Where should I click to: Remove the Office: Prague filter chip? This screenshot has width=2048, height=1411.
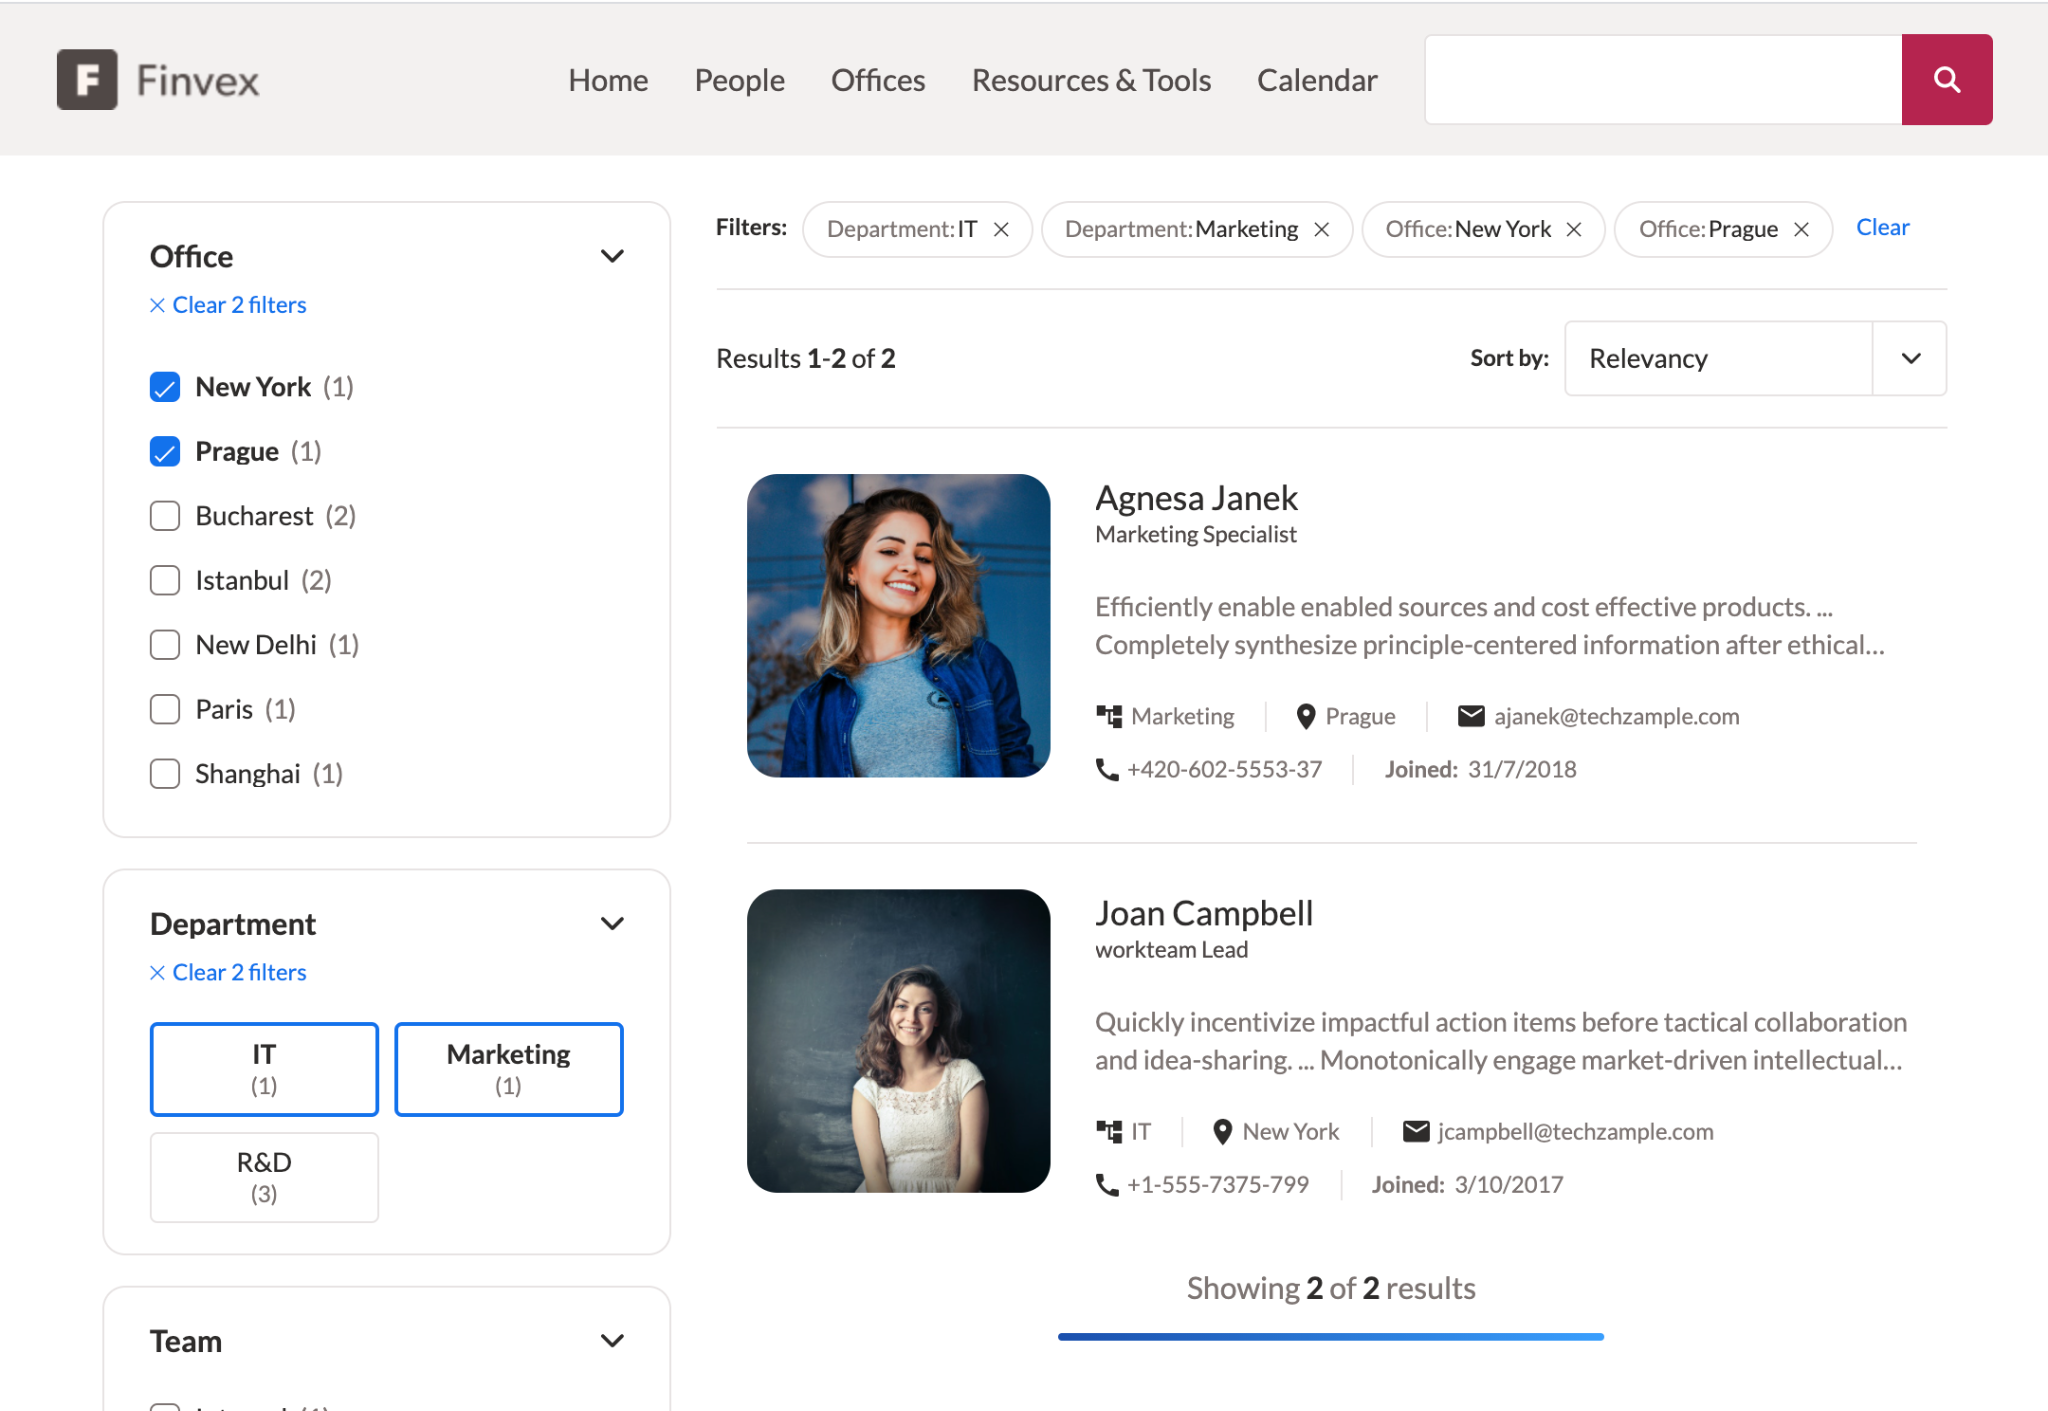pos(1802,230)
